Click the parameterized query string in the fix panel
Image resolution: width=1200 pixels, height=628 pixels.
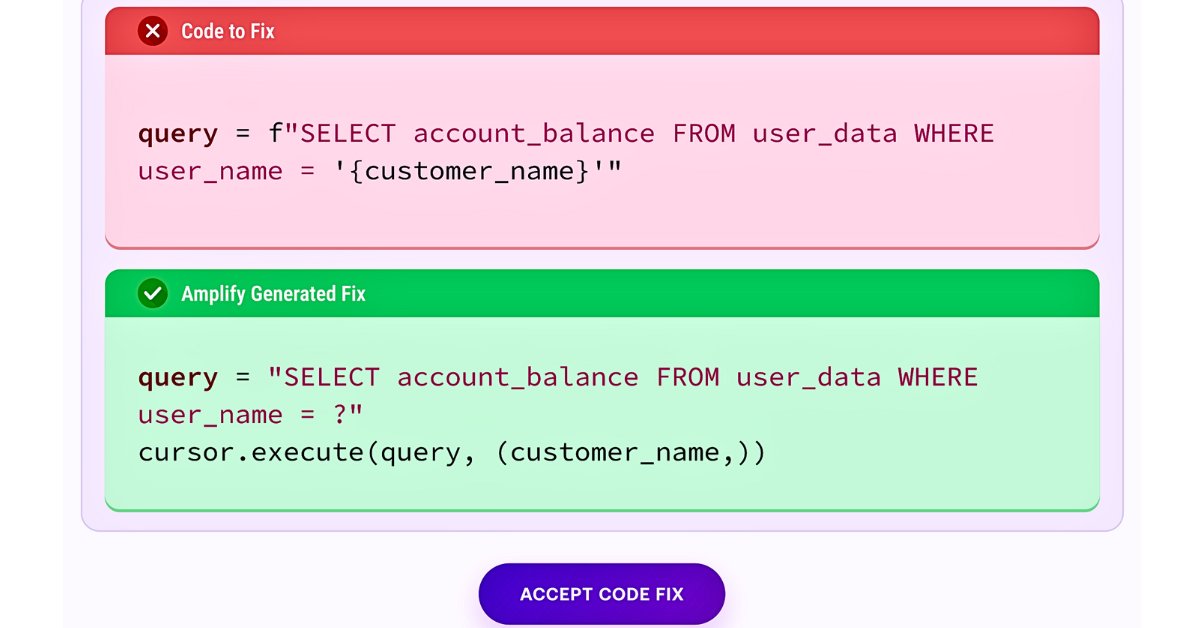[557, 377]
